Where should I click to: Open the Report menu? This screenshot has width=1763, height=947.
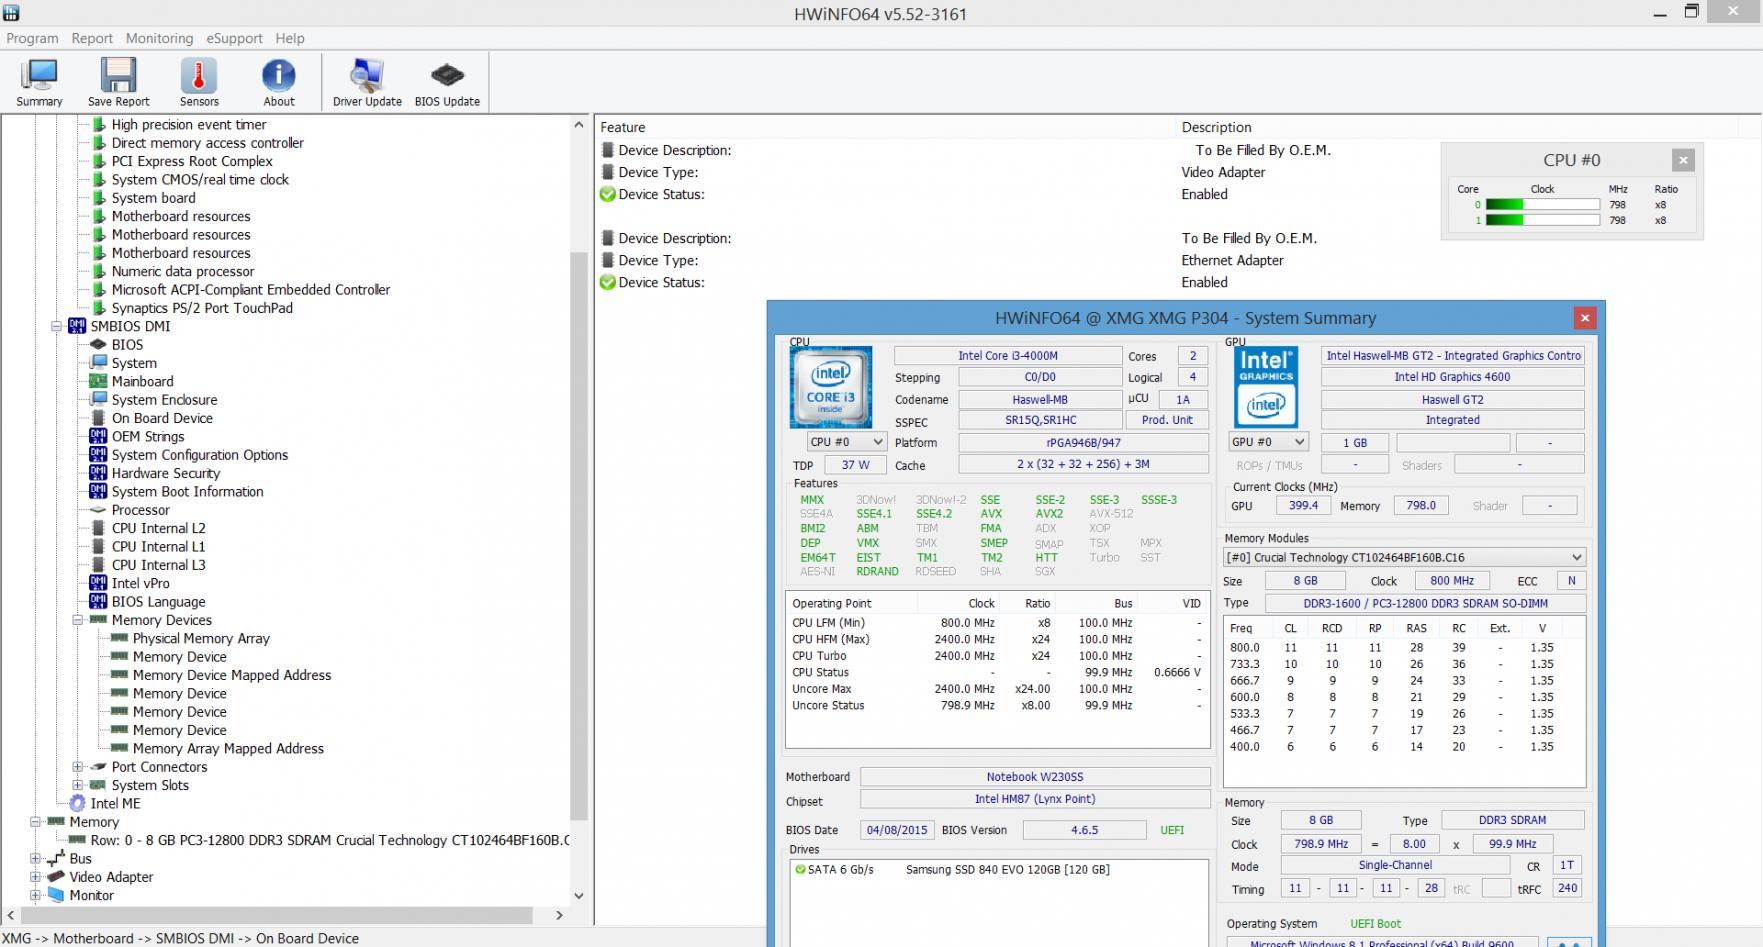click(92, 38)
